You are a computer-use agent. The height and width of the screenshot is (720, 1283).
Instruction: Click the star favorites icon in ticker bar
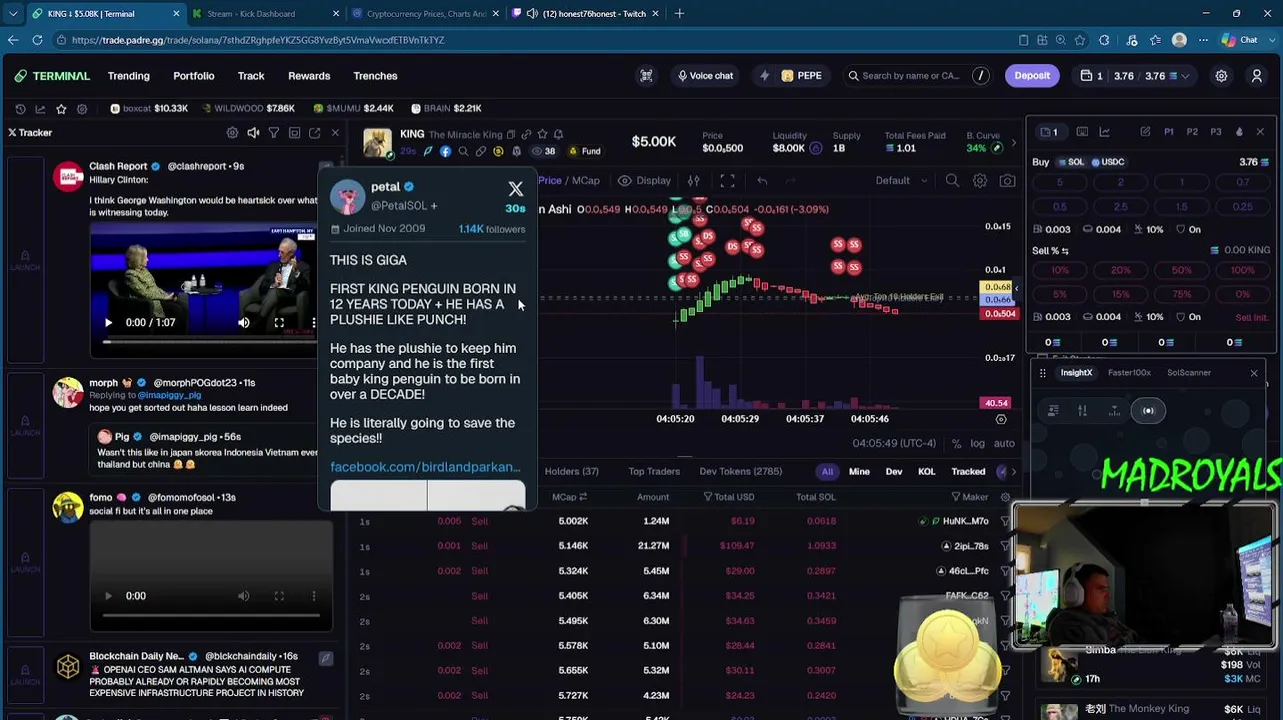pyautogui.click(x=61, y=108)
